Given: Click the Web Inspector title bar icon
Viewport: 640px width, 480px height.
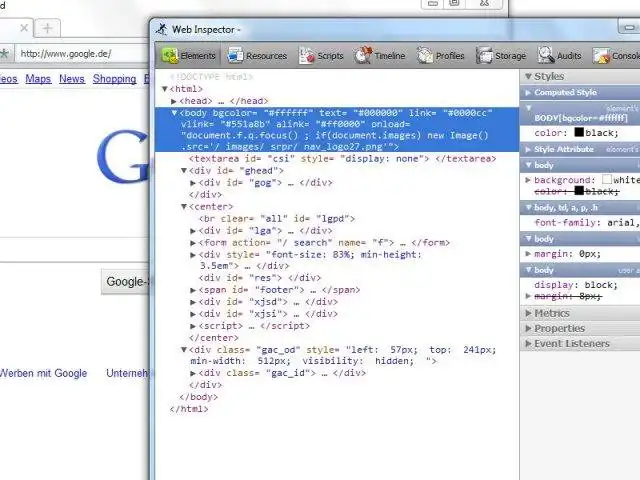Looking at the screenshot, I should tap(162, 29).
